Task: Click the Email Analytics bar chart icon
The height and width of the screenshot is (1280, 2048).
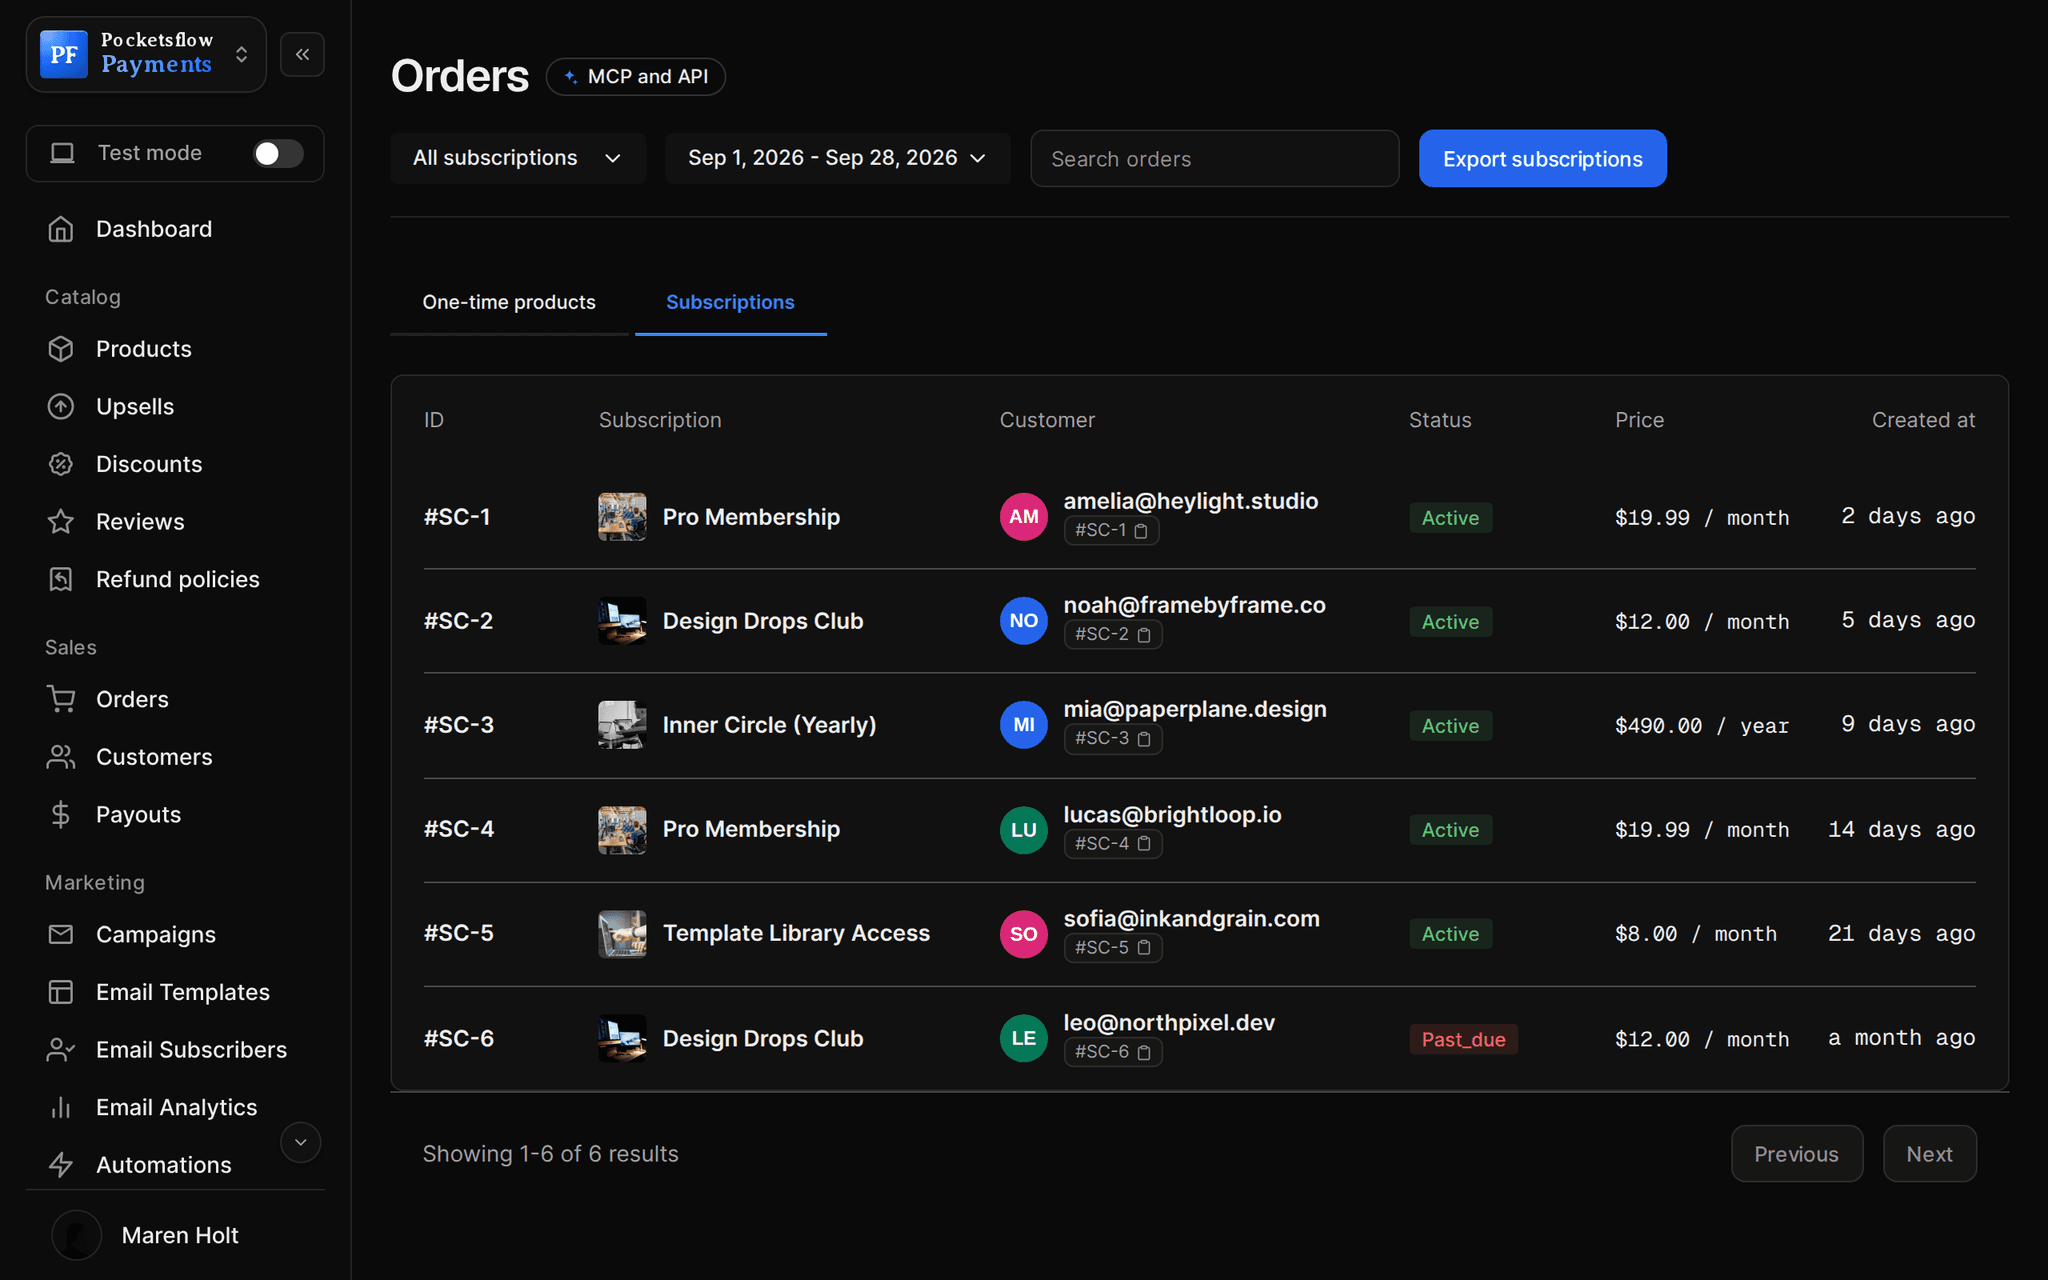Action: click(x=61, y=1107)
